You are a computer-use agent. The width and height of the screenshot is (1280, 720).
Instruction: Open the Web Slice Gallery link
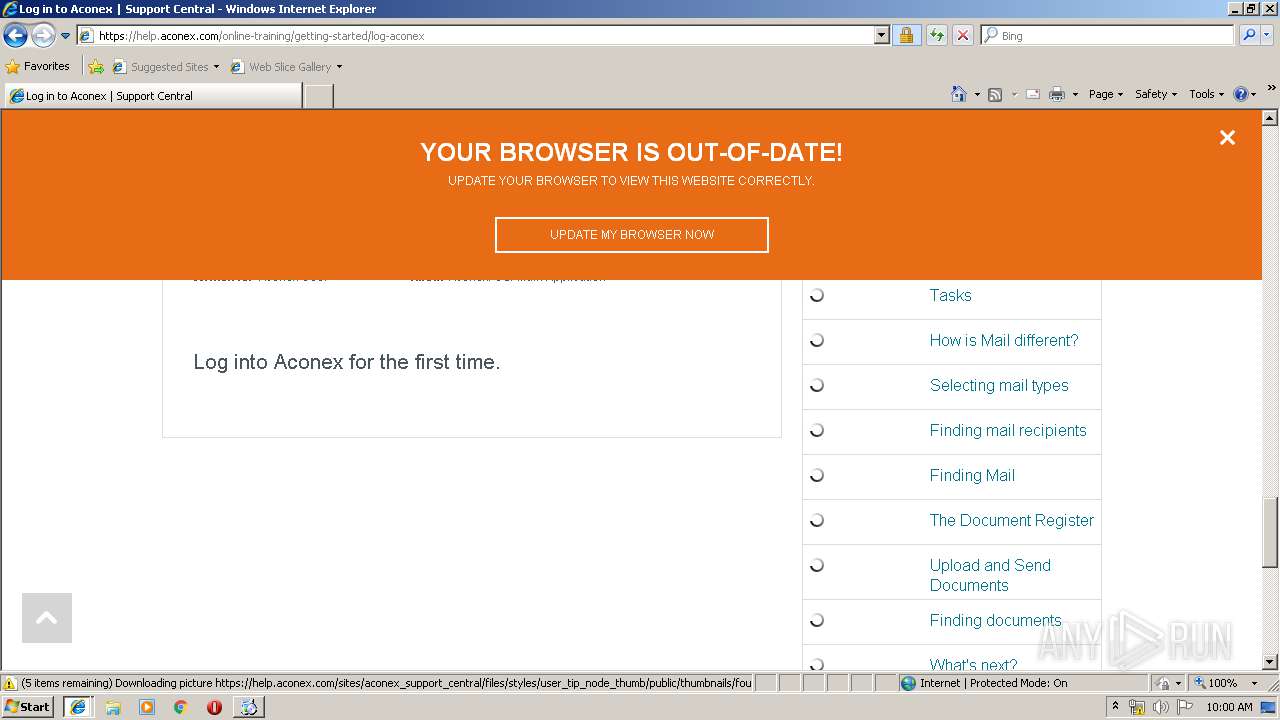point(286,67)
